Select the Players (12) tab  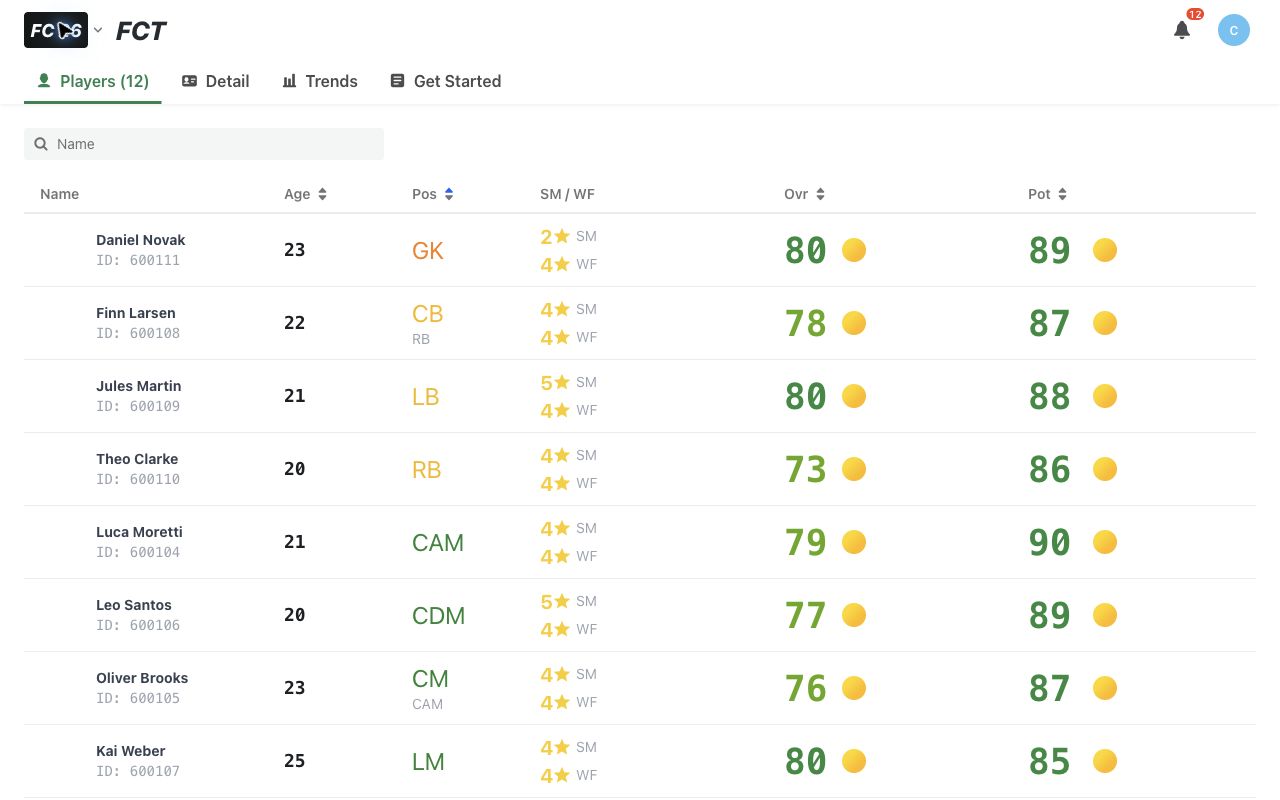93,81
